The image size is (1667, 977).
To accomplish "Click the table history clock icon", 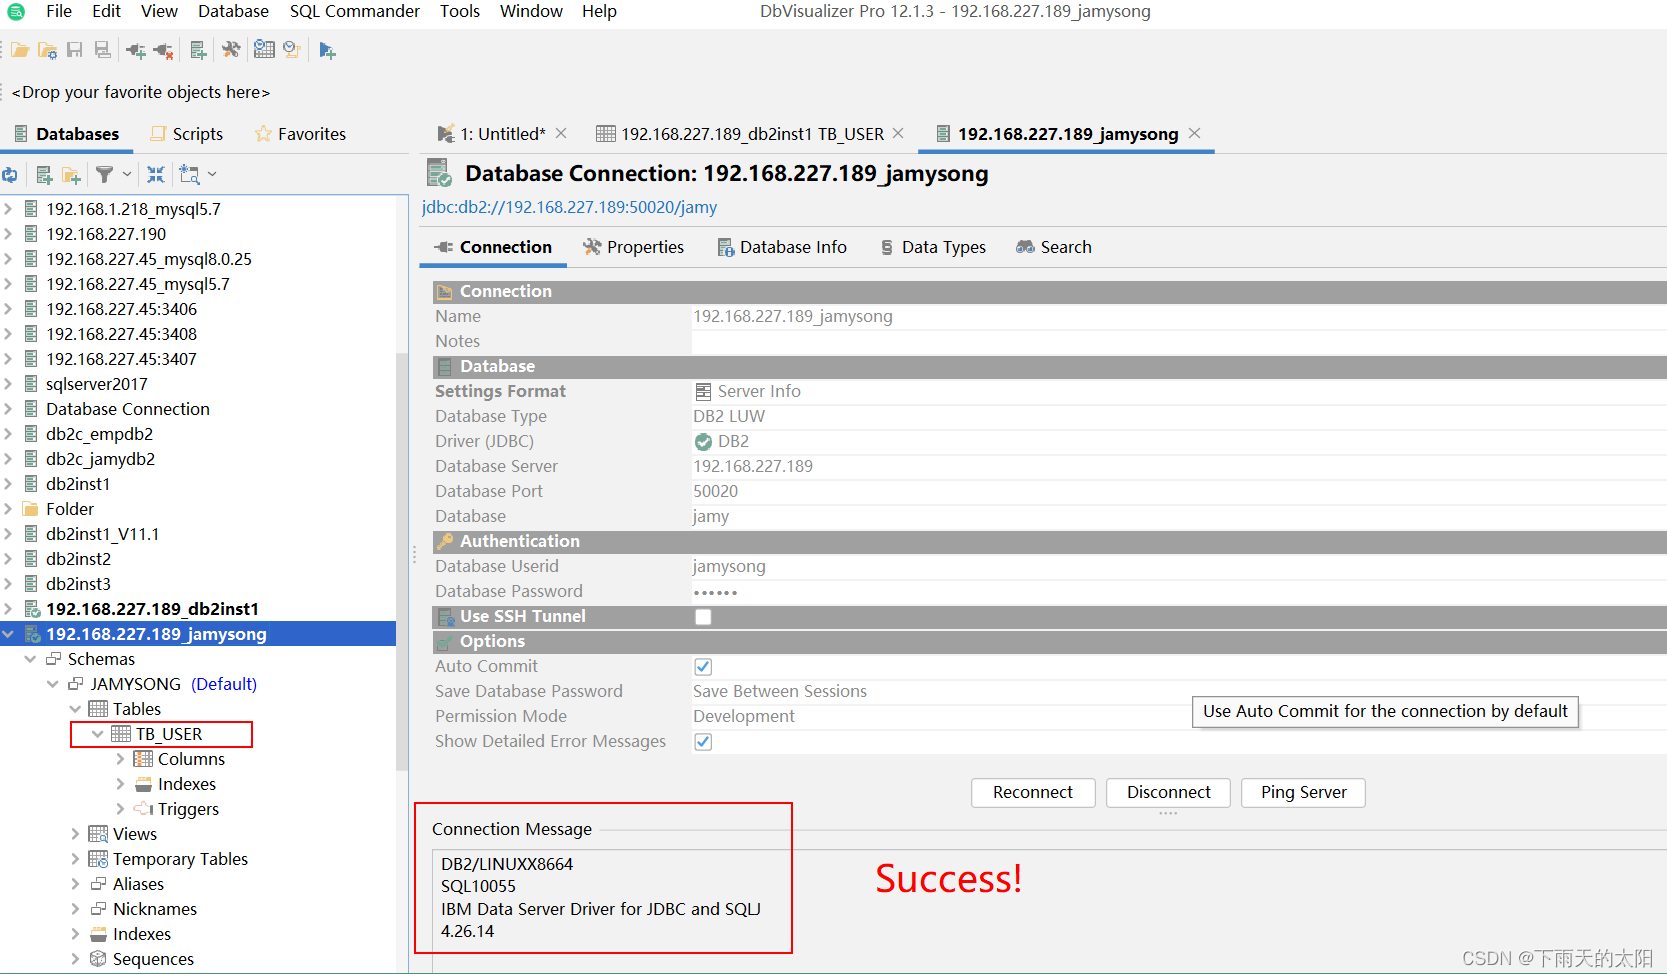I will pyautogui.click(x=264, y=49).
